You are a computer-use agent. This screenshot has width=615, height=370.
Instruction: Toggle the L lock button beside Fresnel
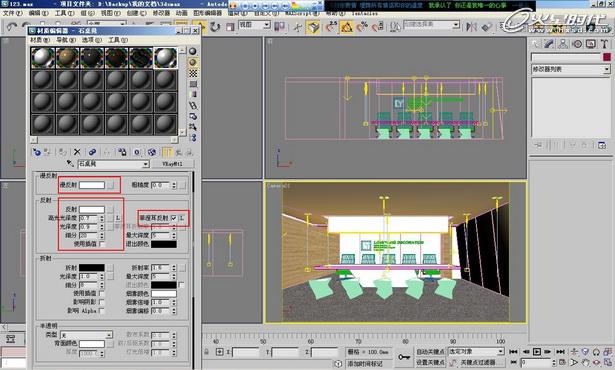coord(182,218)
